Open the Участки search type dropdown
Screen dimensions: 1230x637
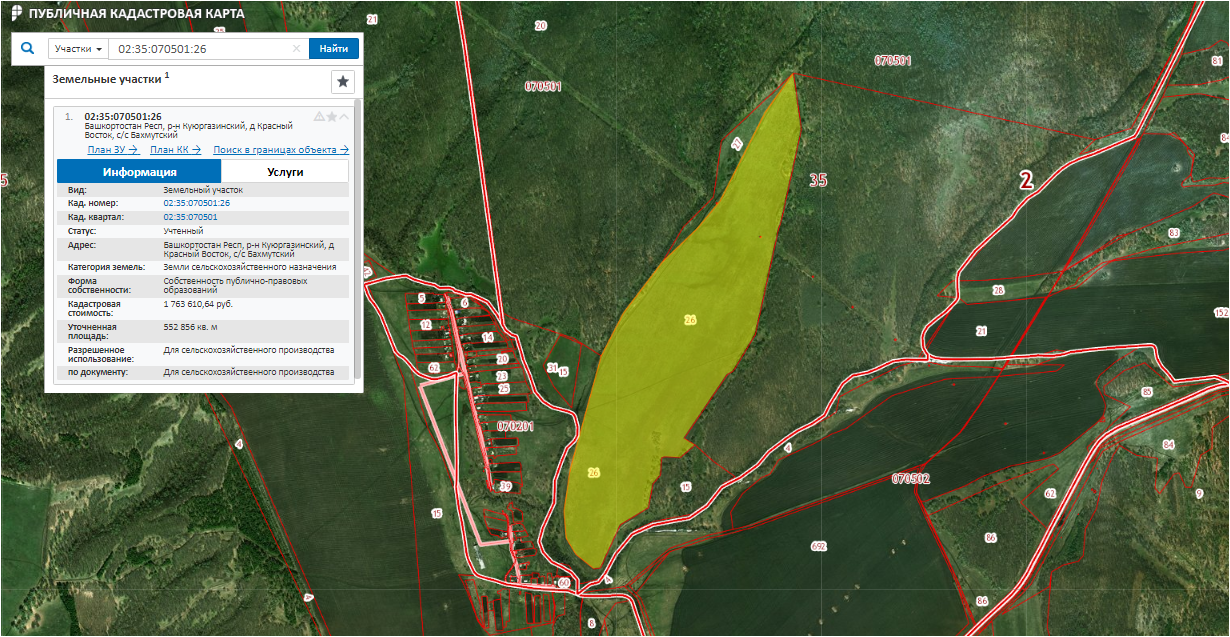click(78, 49)
